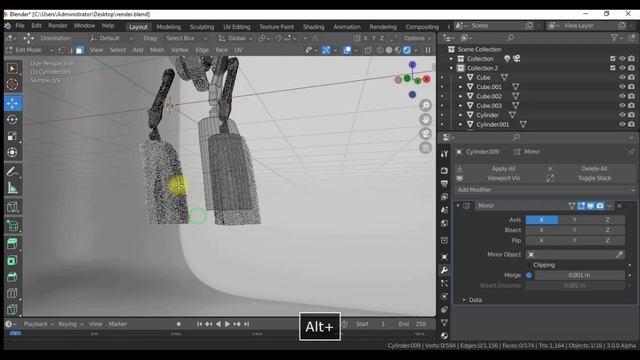Viewport: 640px width, 360px height.
Task: Select the Select Box tool in toolbar
Action: 12,69
